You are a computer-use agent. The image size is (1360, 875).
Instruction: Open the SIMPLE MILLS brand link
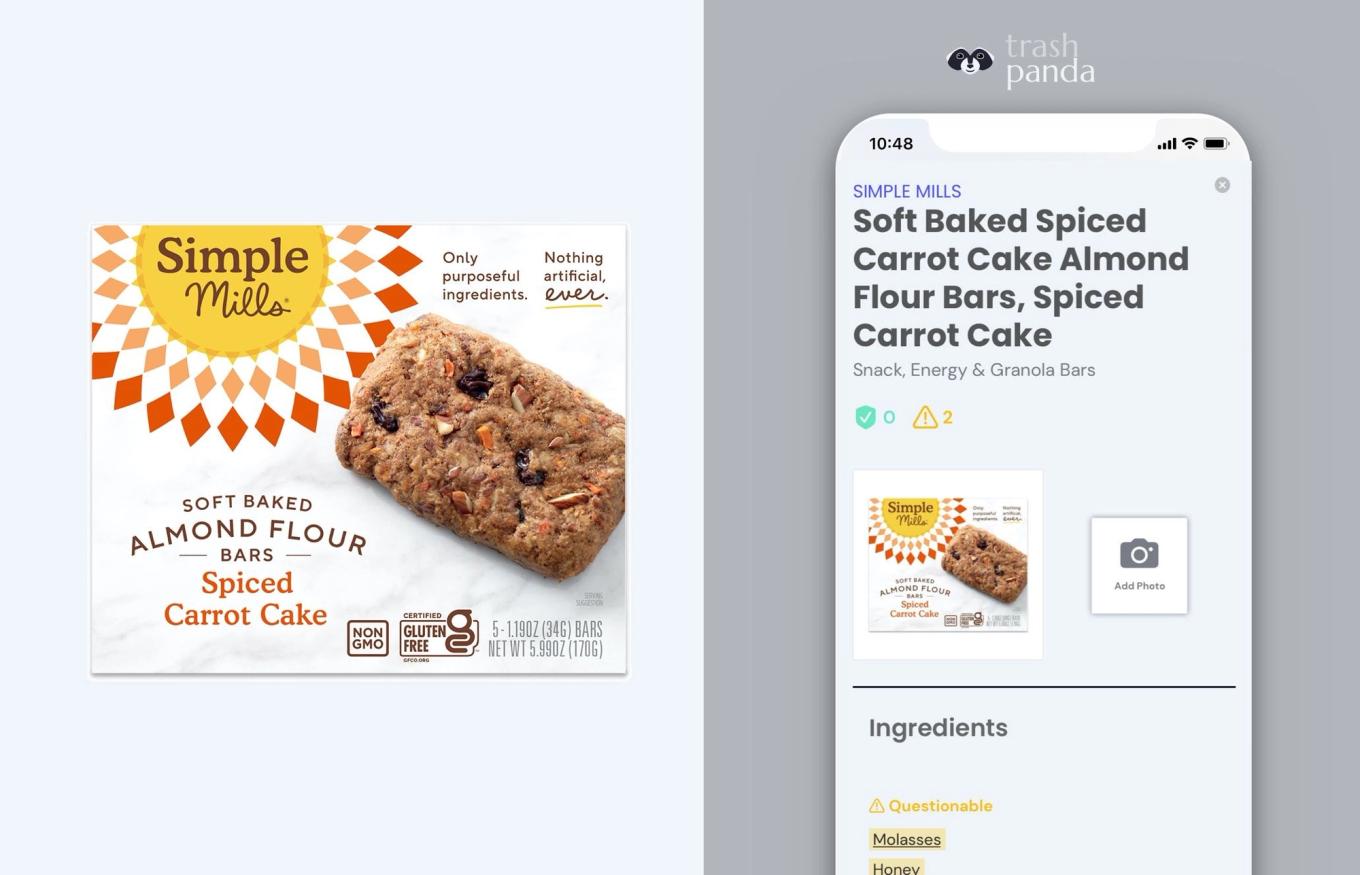(906, 191)
